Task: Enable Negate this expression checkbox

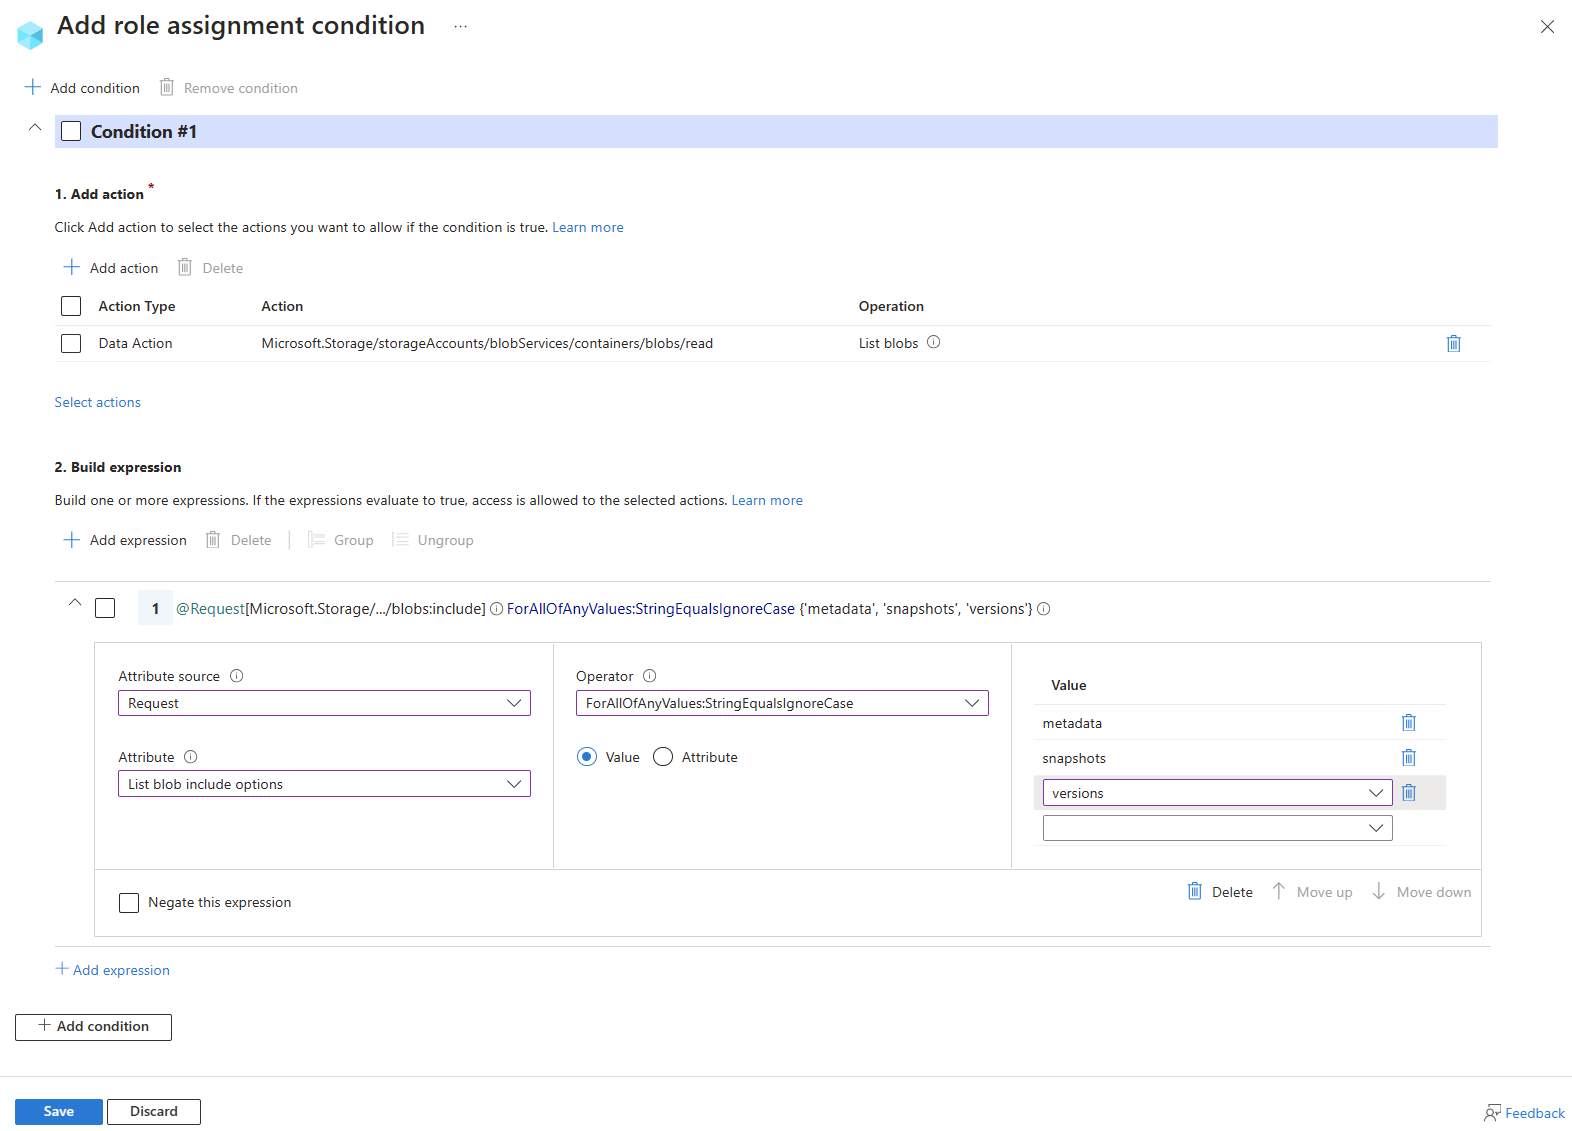Action: [129, 903]
